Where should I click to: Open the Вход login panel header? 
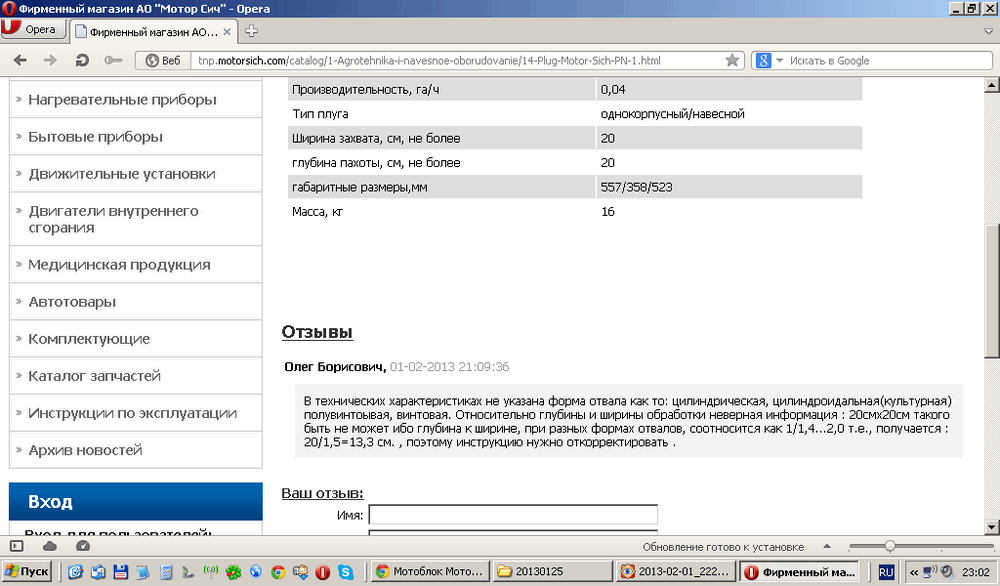(x=135, y=501)
